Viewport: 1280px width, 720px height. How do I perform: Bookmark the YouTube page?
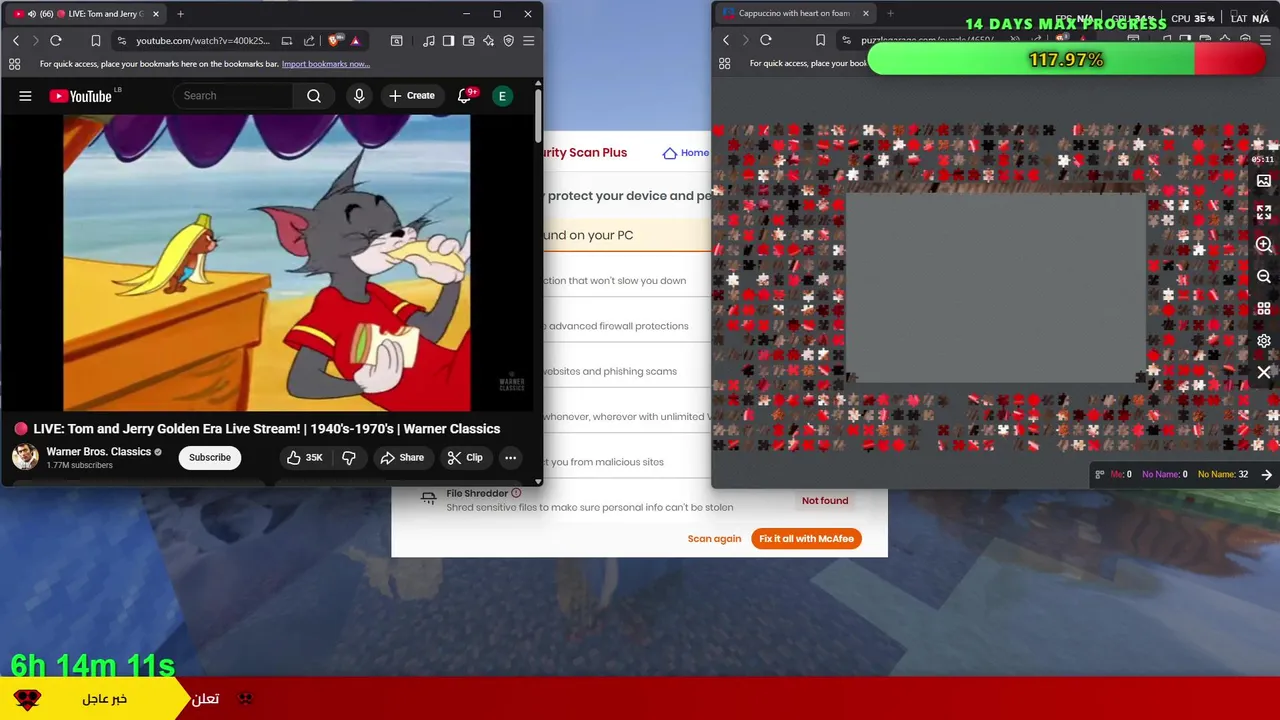pyautogui.click(x=96, y=41)
